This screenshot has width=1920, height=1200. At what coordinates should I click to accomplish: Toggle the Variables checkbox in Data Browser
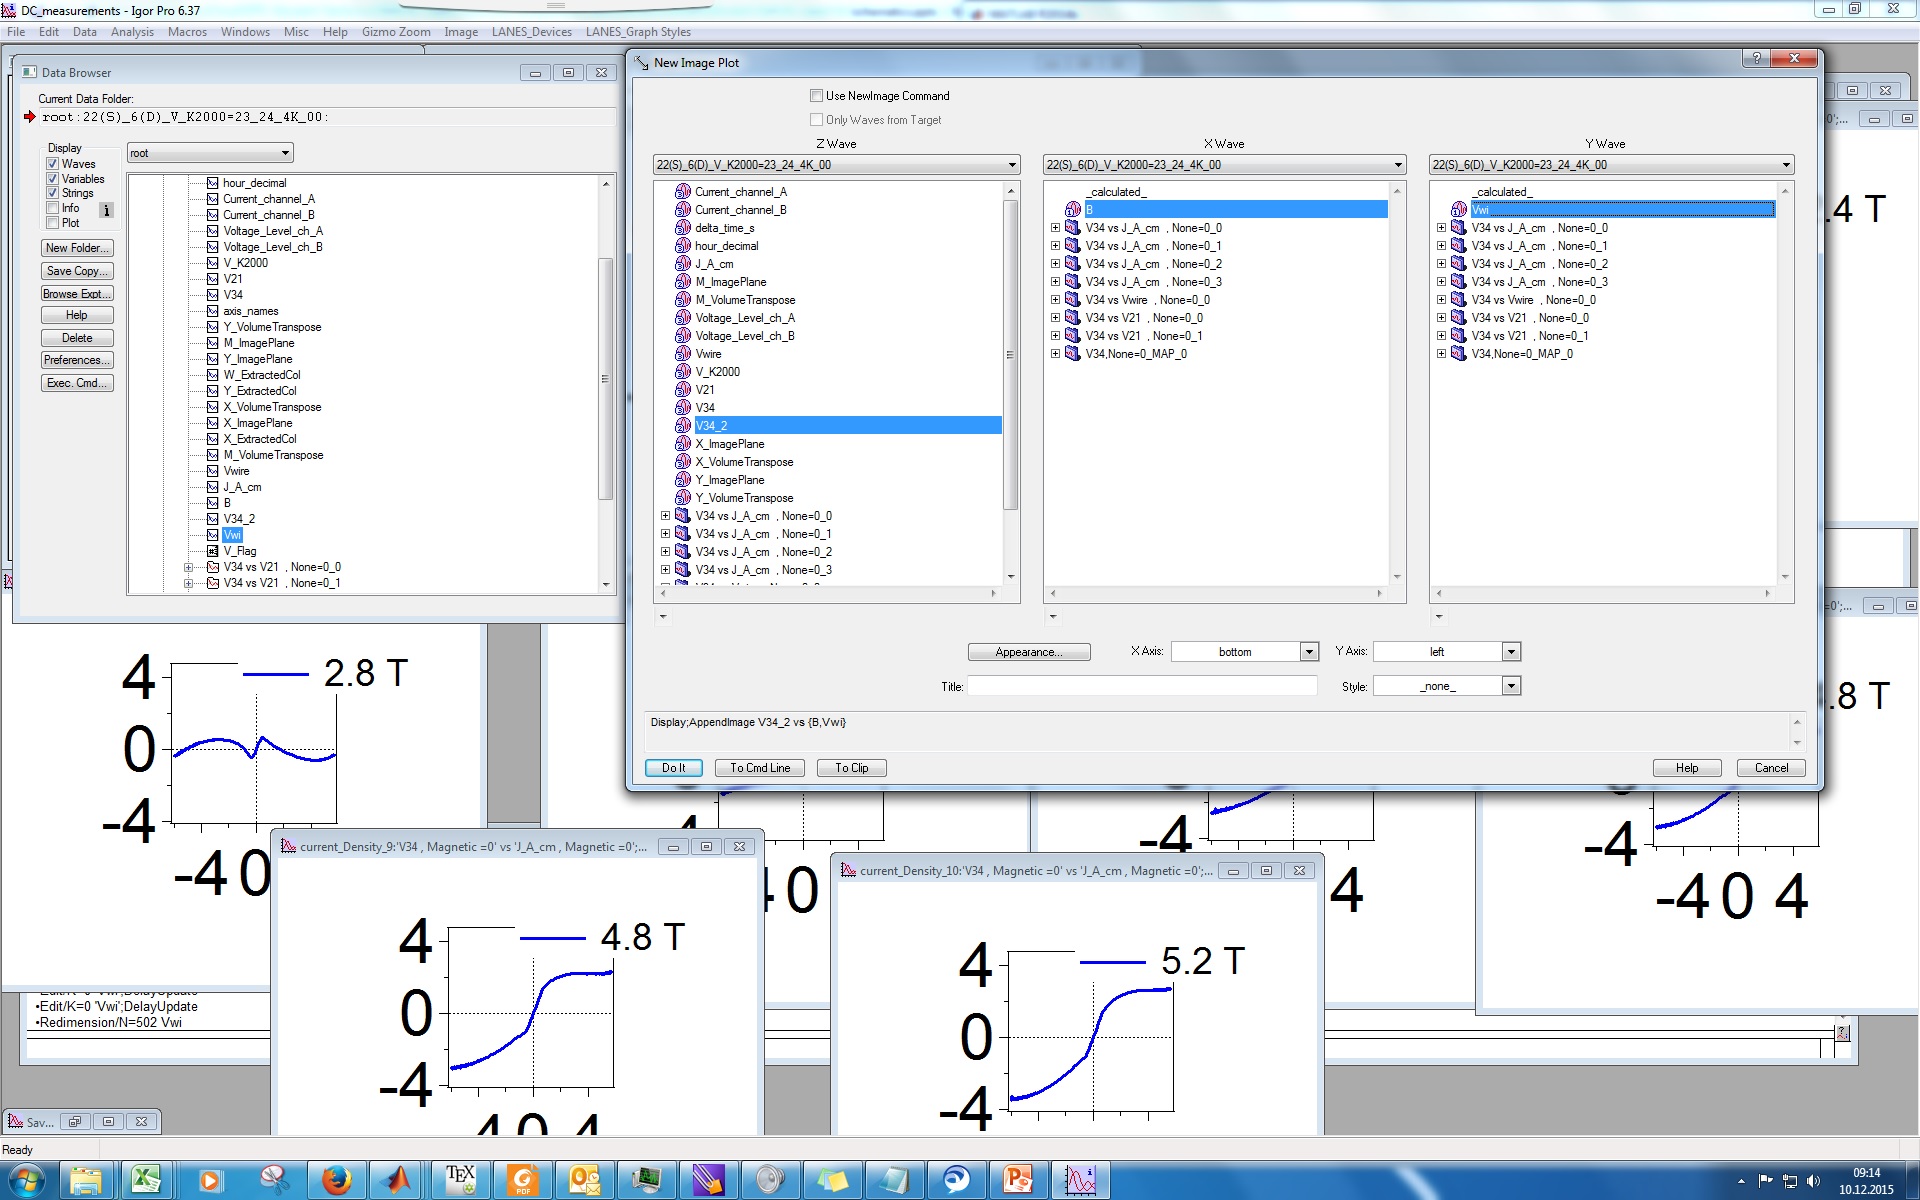54,178
